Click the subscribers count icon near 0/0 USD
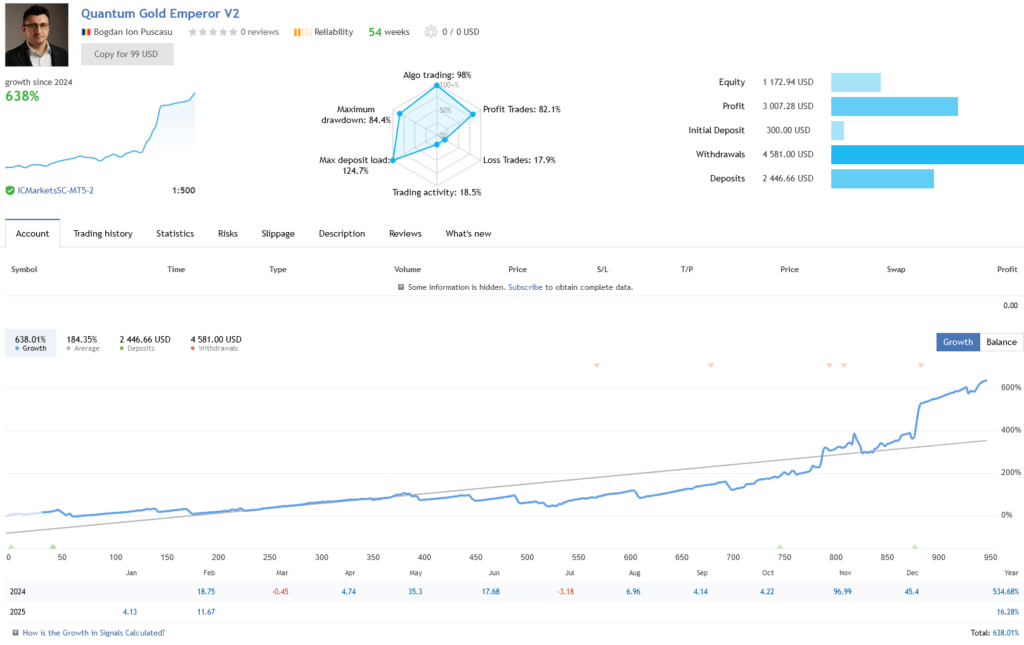The width and height of the screenshot is (1024, 645). (x=430, y=29)
